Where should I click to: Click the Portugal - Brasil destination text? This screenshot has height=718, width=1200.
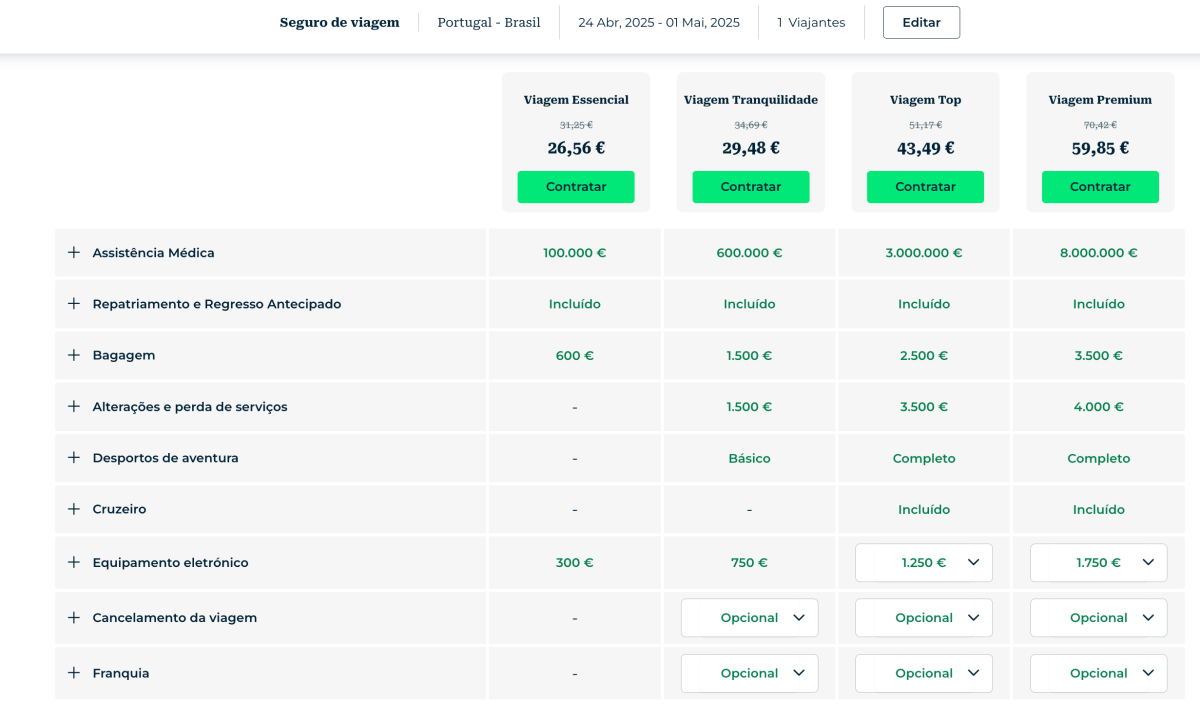tap(489, 22)
